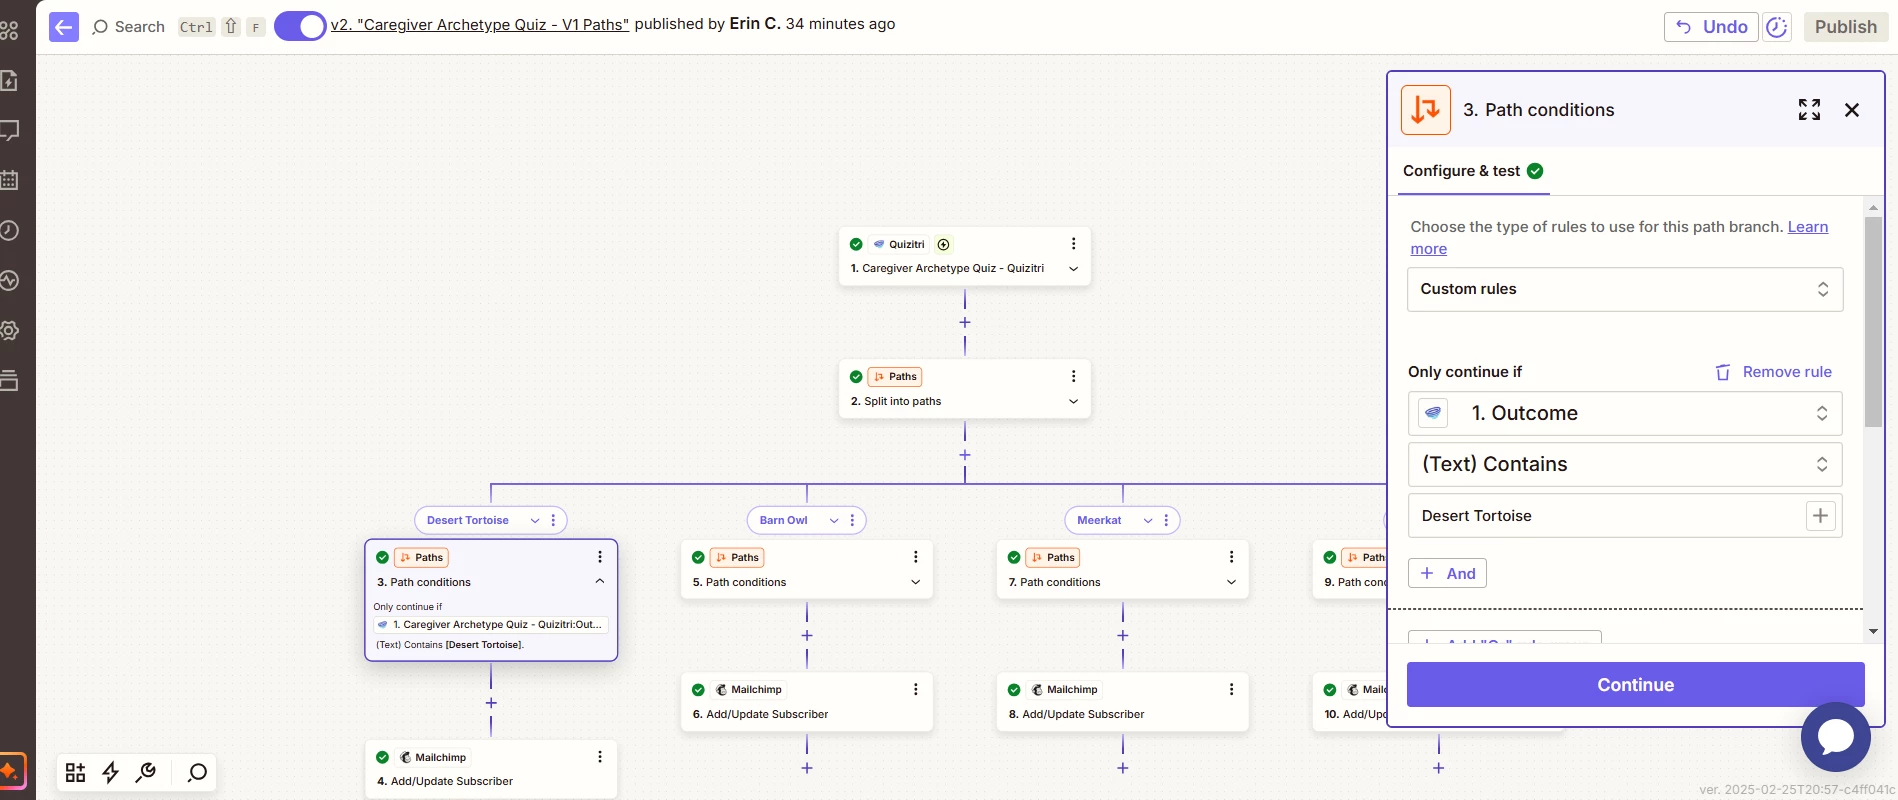The height and width of the screenshot is (800, 1898).
Task: Click the panel scrollbar thumb
Action: [1873, 322]
